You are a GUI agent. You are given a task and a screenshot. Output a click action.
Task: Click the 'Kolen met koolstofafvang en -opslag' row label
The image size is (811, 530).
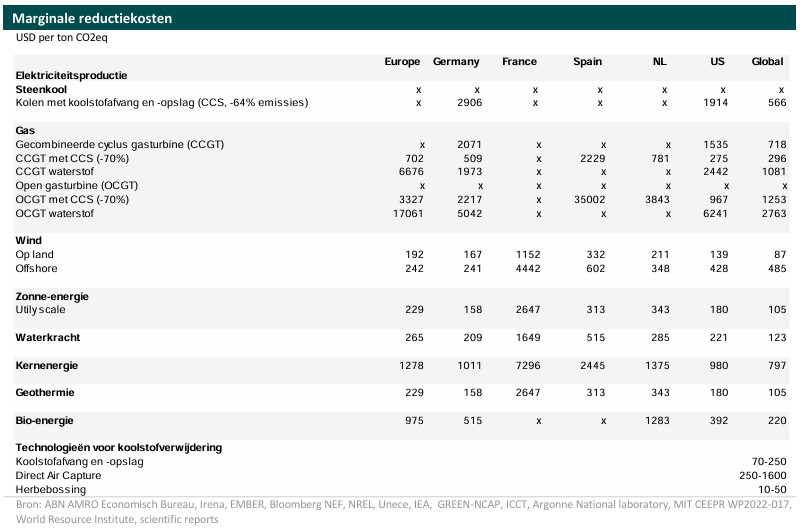pyautogui.click(x=162, y=102)
